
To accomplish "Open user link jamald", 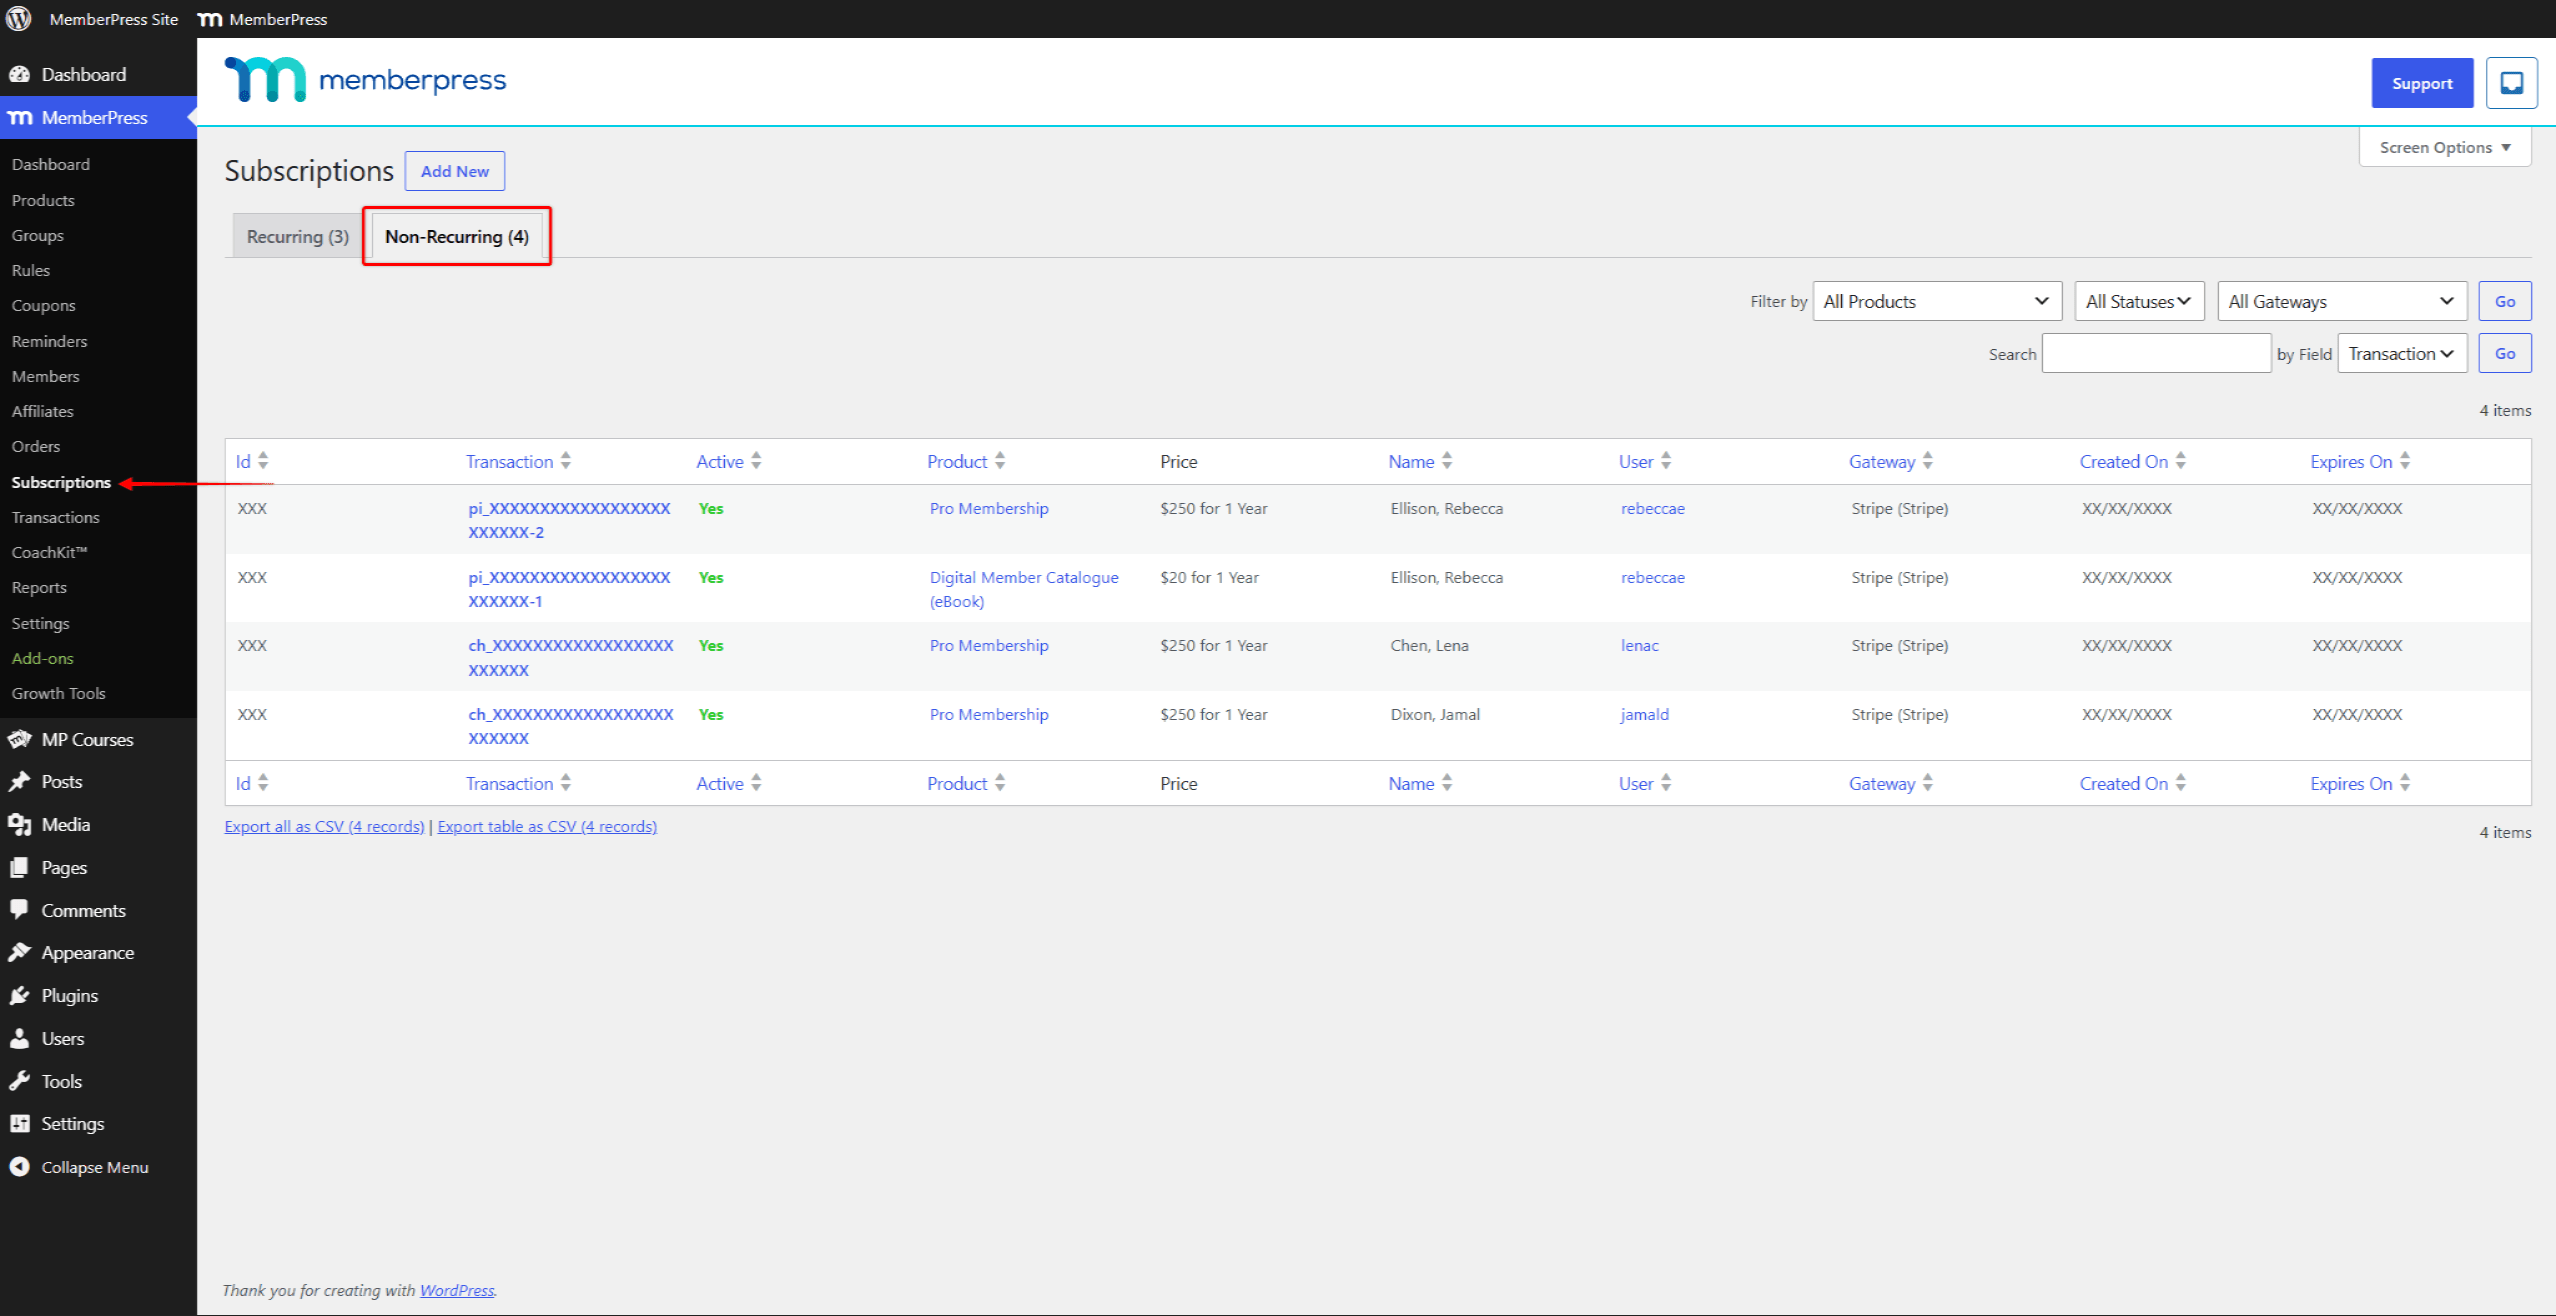I will click(x=1645, y=714).
